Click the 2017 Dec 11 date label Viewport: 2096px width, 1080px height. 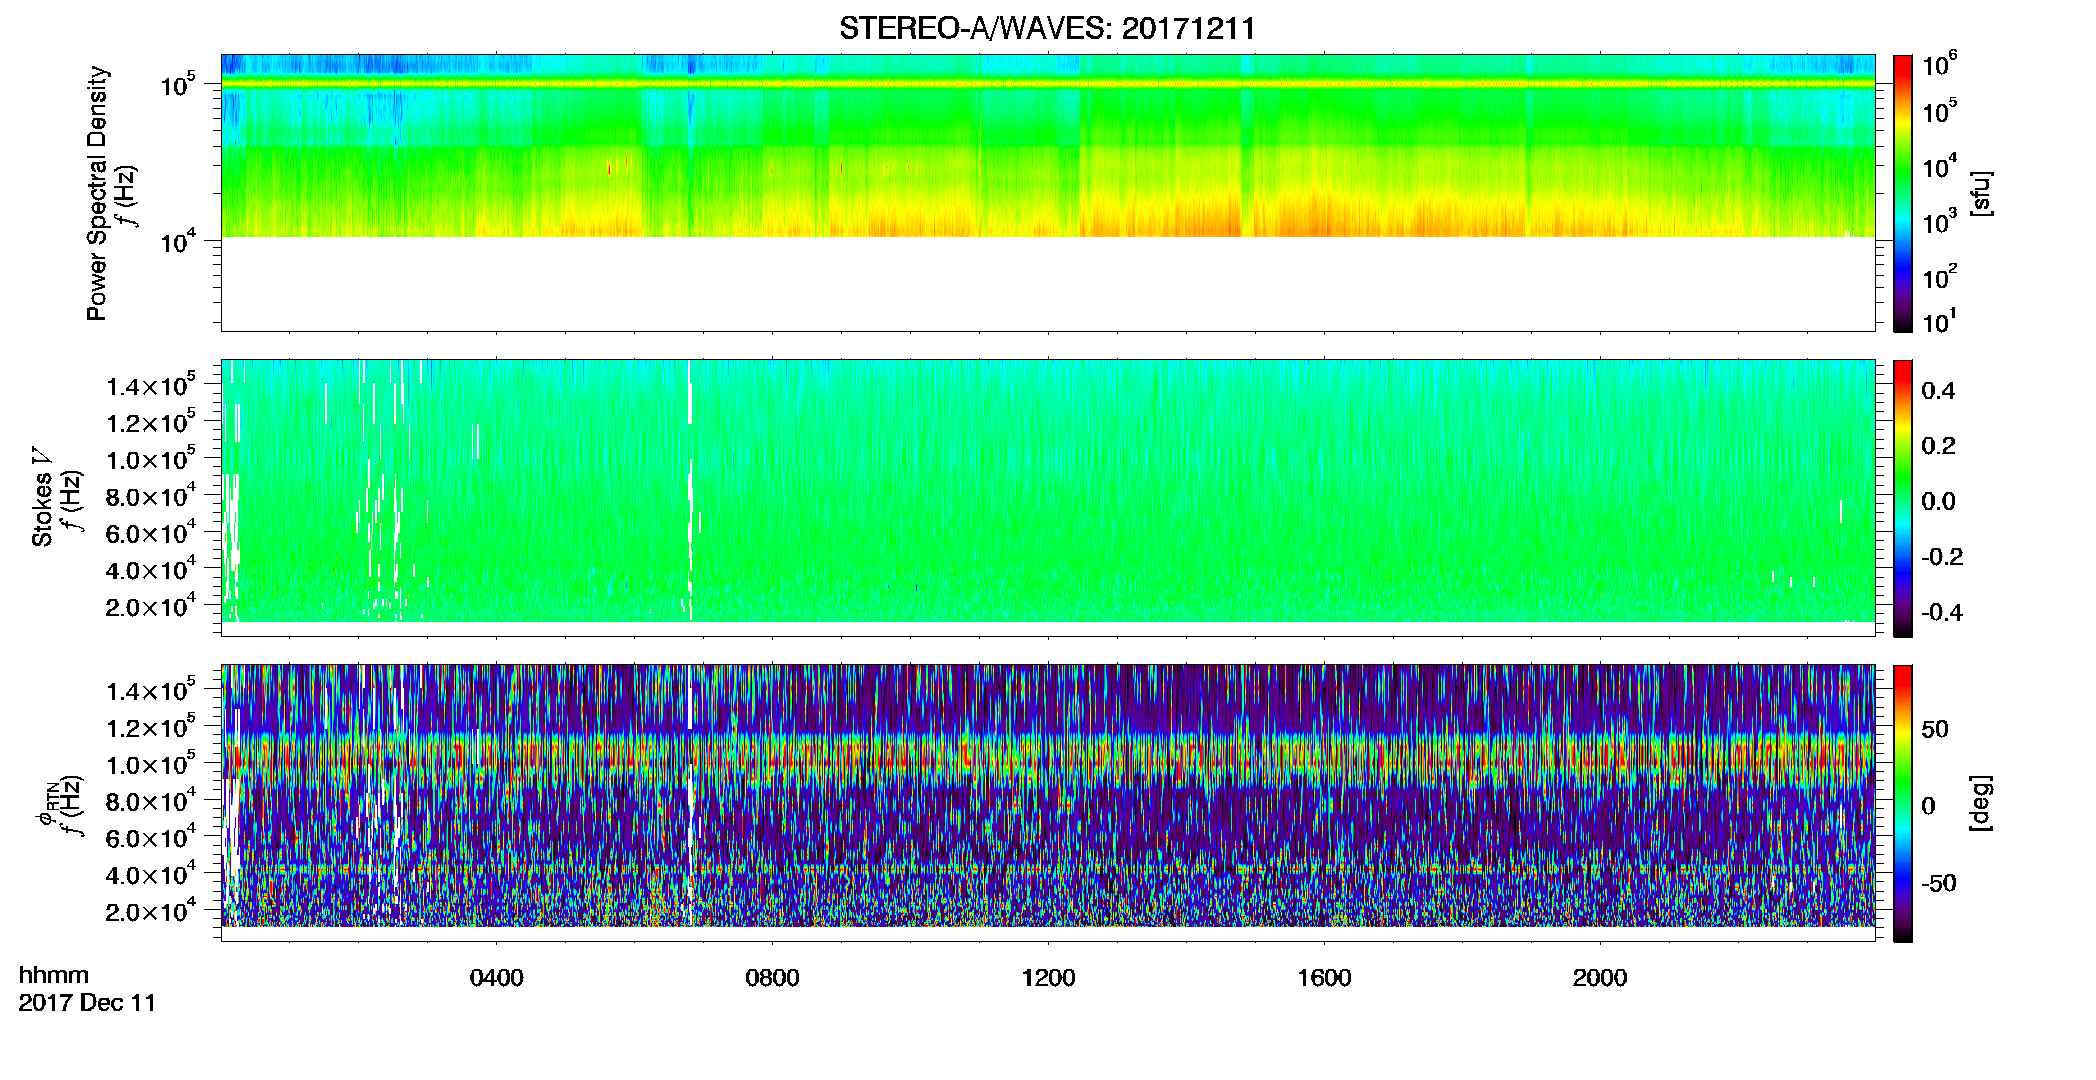[x=88, y=1003]
